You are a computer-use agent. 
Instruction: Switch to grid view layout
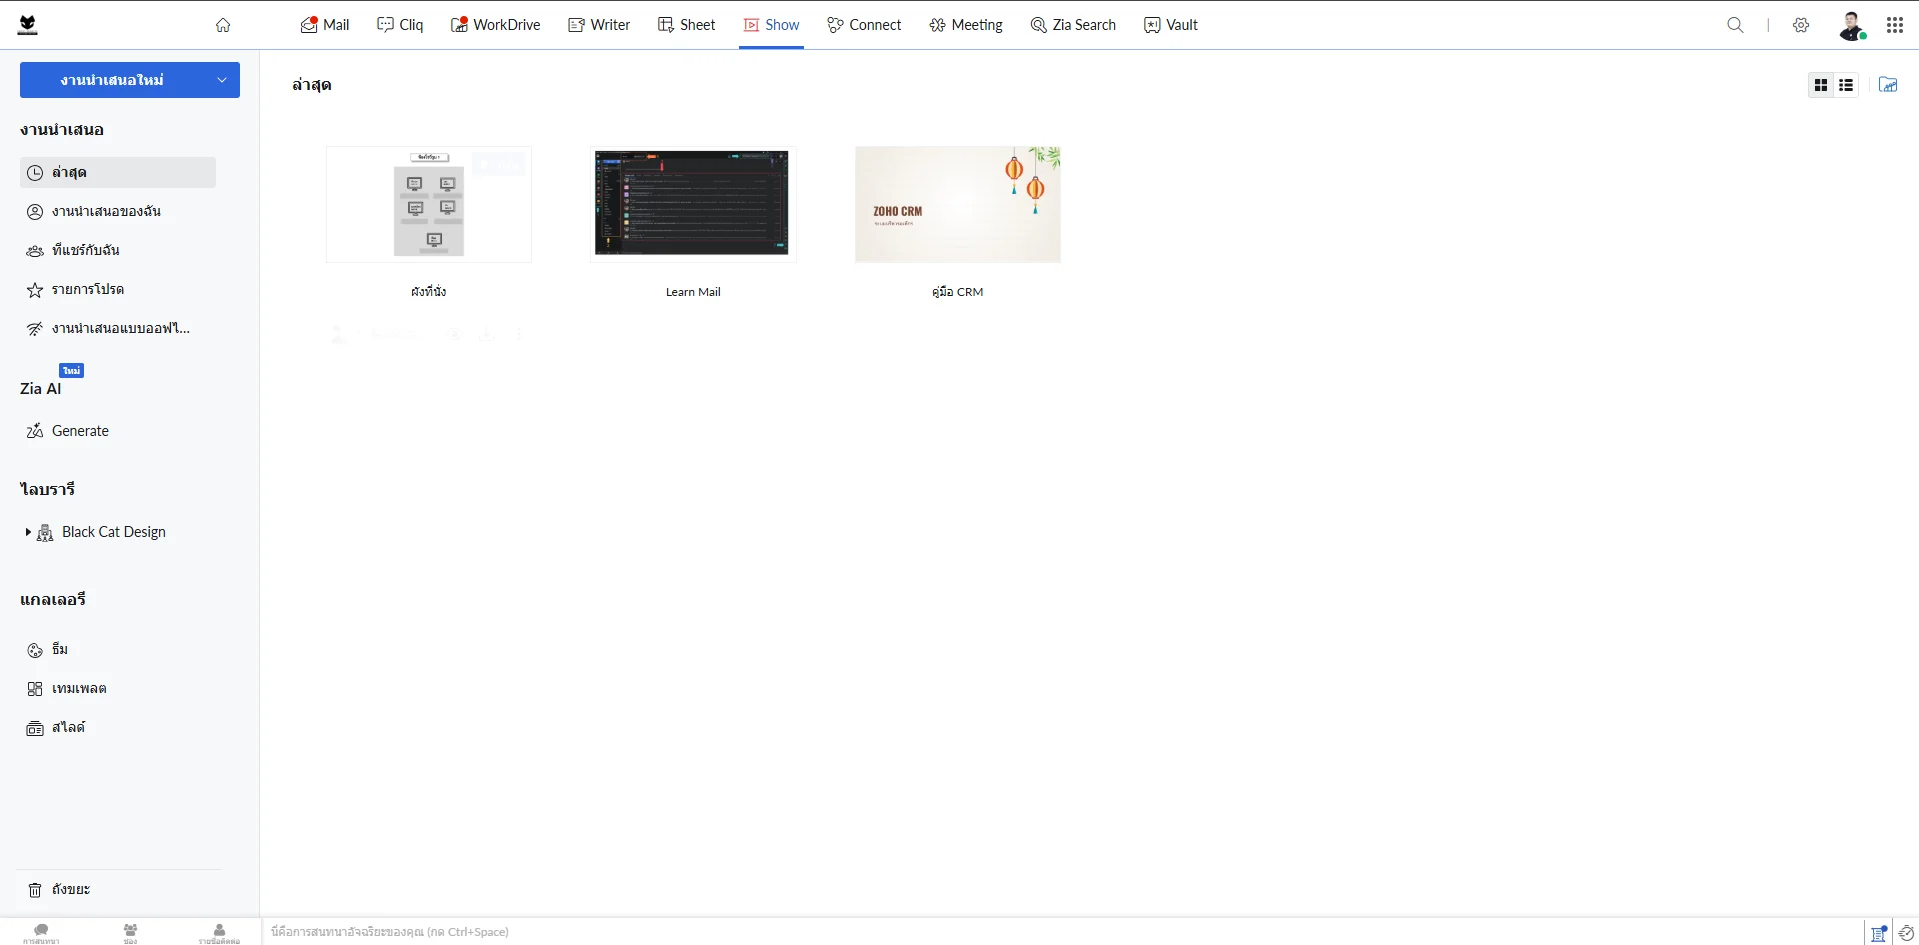(x=1821, y=85)
